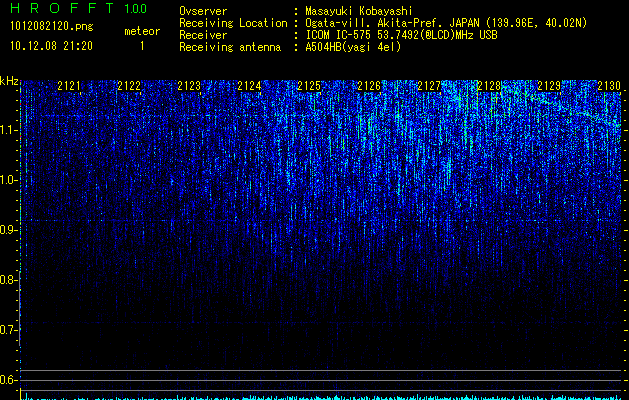Image resolution: width=629 pixels, height=400 pixels.
Task: Click the 0.6 frequency axis label
Action: point(8,380)
